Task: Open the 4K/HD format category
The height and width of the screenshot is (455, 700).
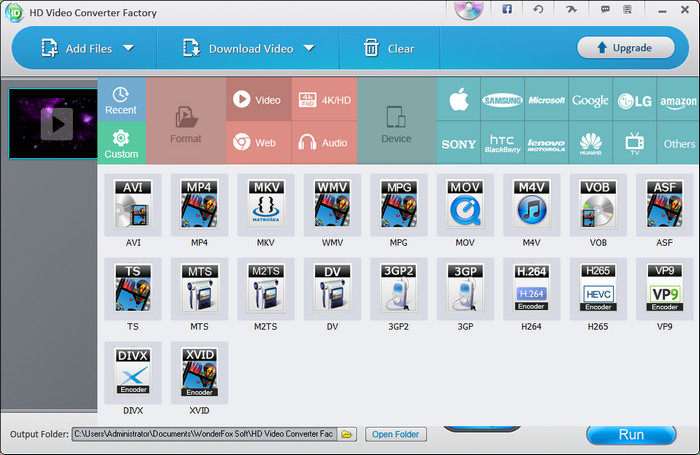Action: pyautogui.click(x=325, y=99)
